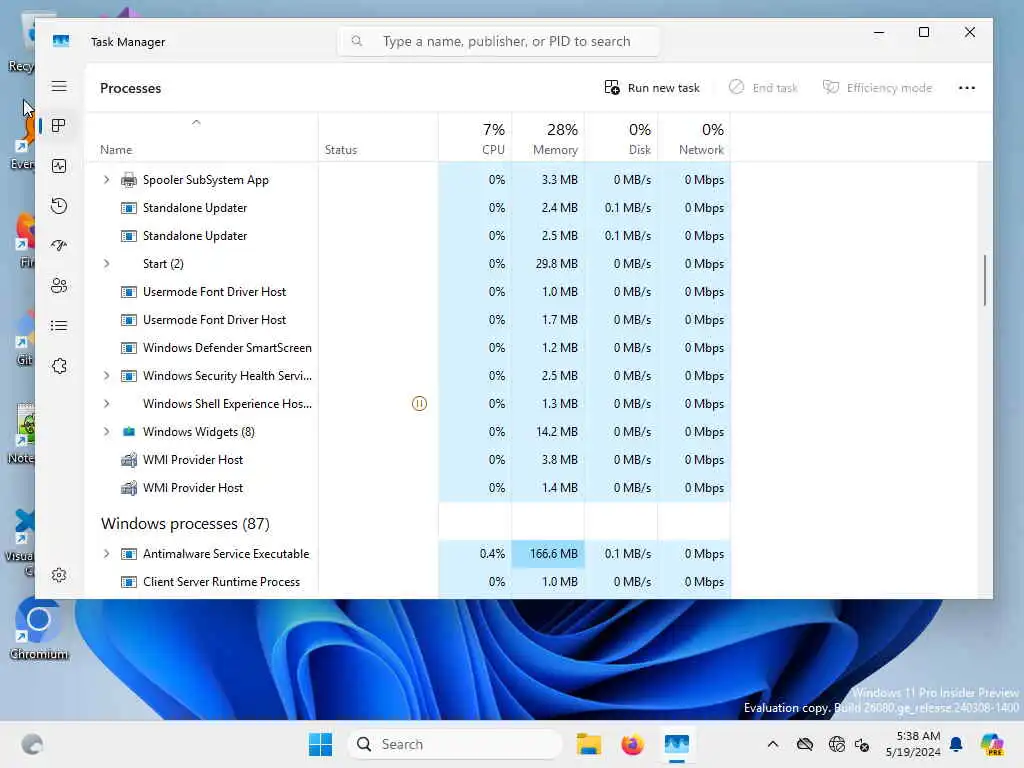Click the 166.6 MB memory cell

point(548,554)
